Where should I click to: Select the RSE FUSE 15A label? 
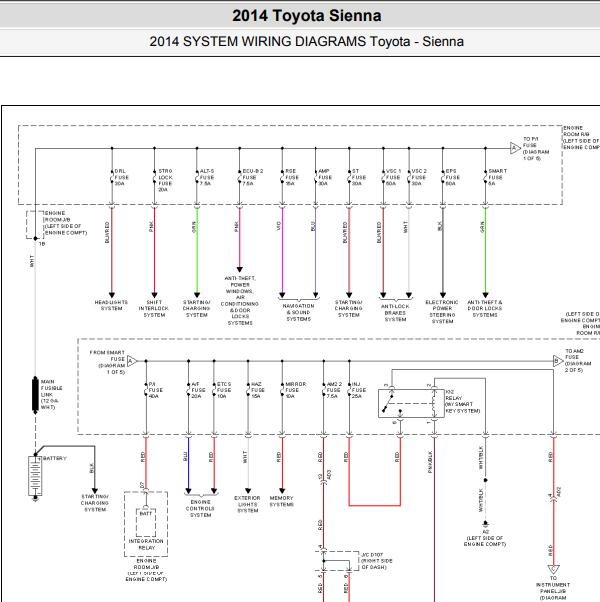click(292, 177)
